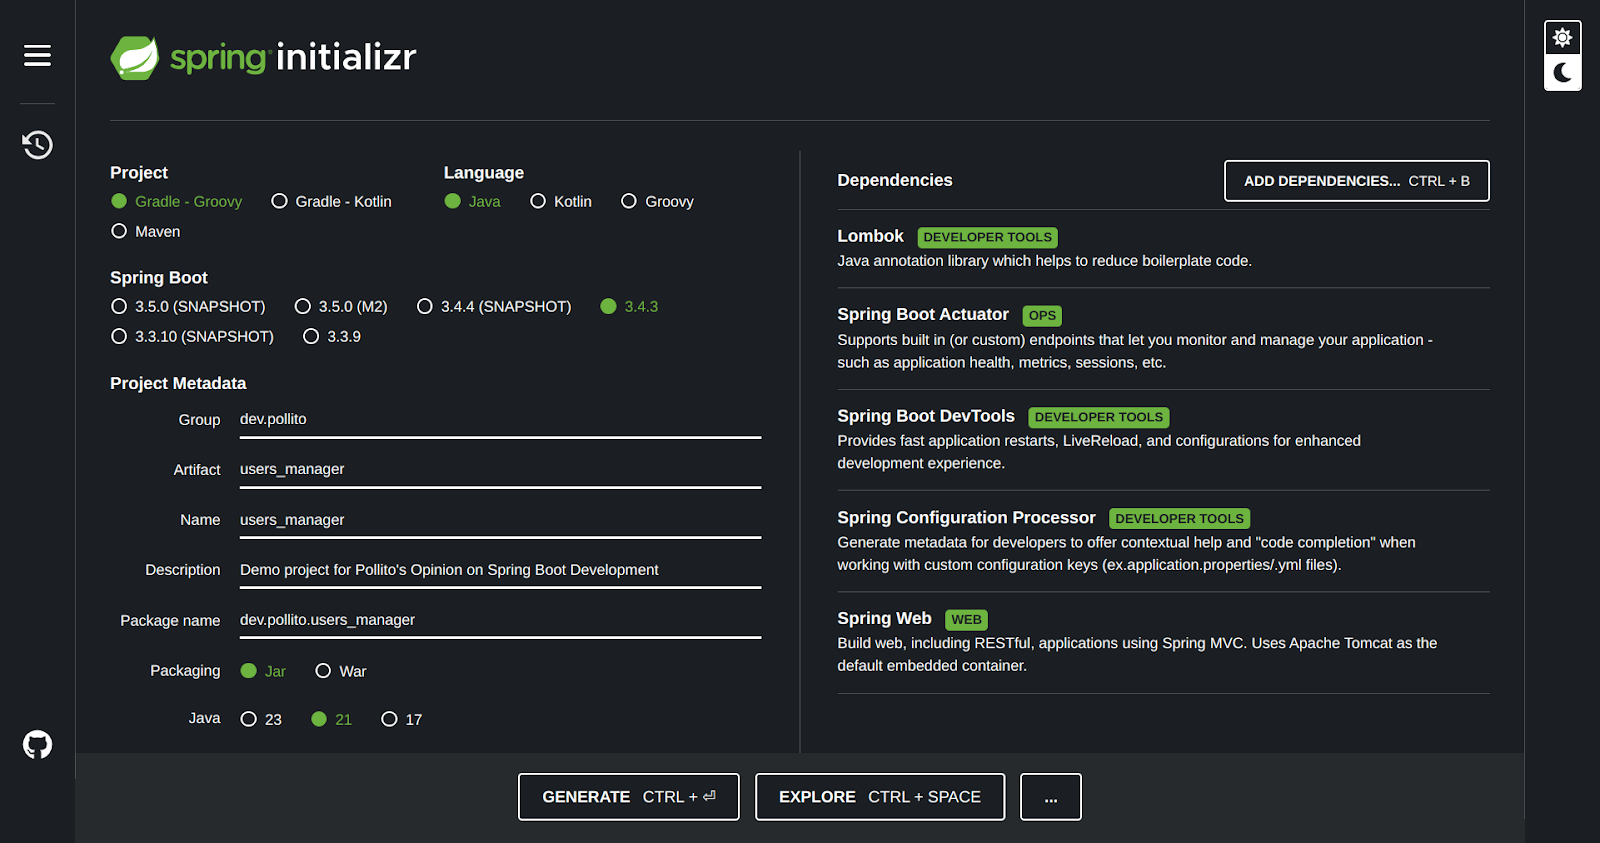The image size is (1600, 843).
Task: Click Developer Tools tag beside DevTools
Action: [x=1099, y=418]
